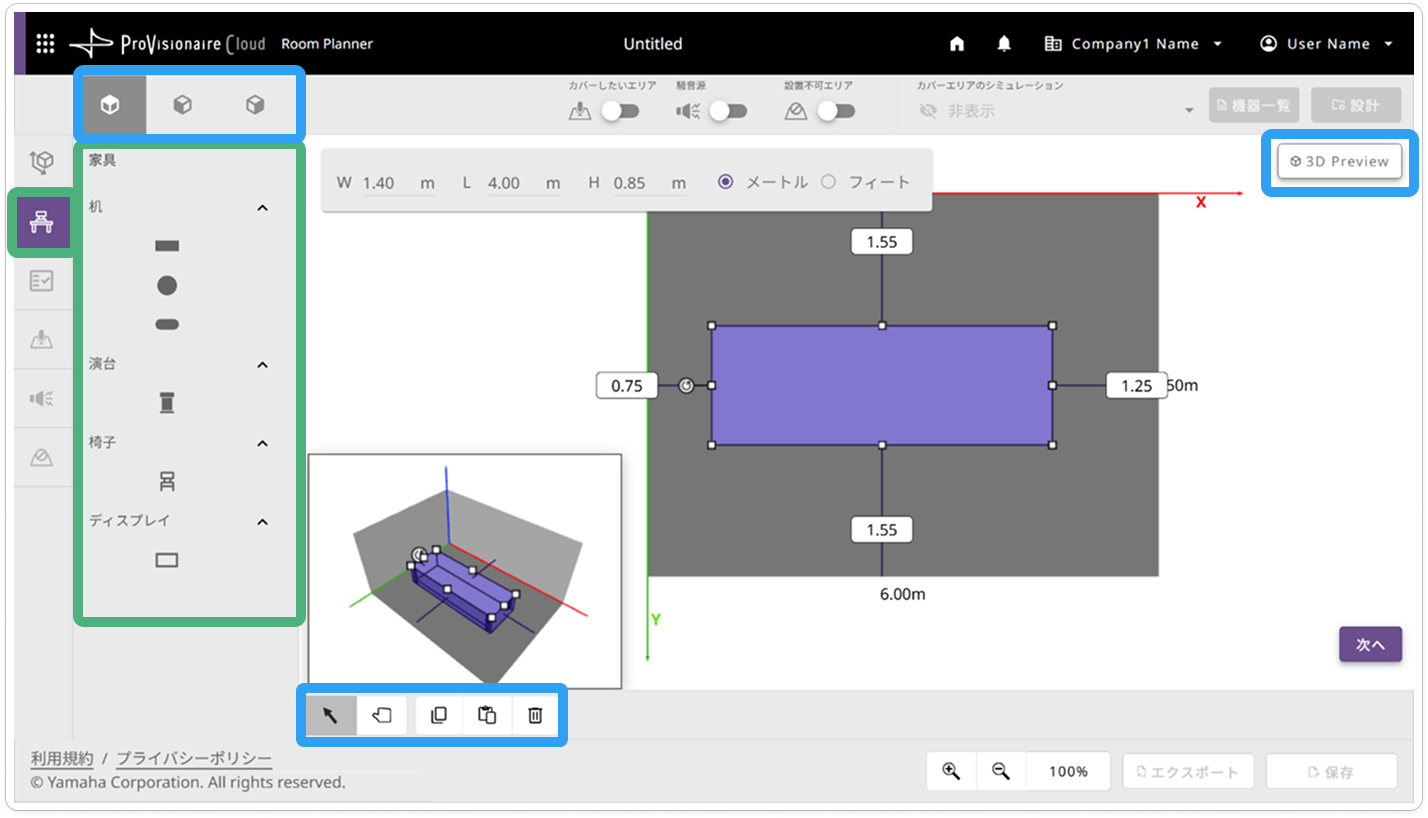Paste the copied object
The width and height of the screenshot is (1428, 818).
[487, 715]
